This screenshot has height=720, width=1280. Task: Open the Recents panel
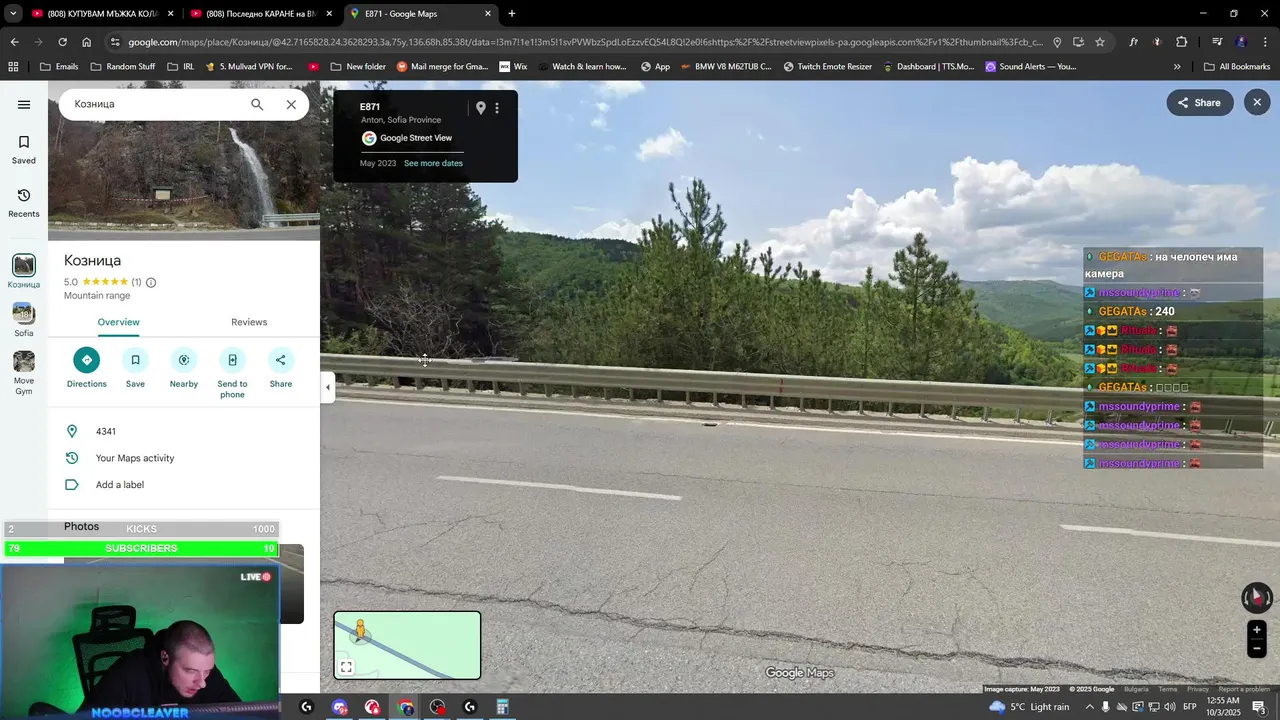24,202
